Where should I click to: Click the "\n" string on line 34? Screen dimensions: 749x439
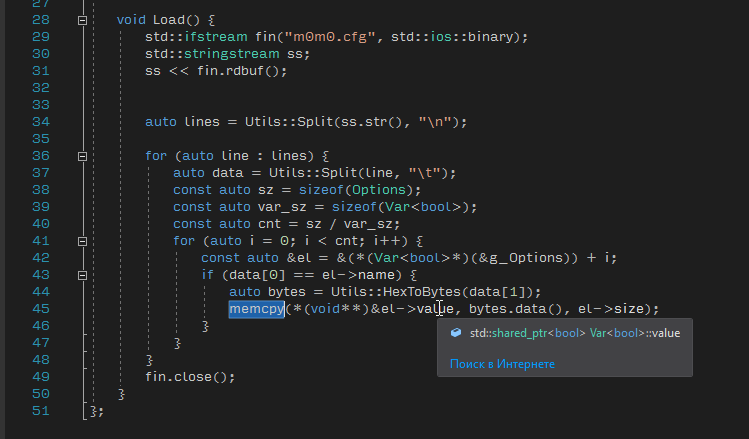pyautogui.click(x=436, y=122)
